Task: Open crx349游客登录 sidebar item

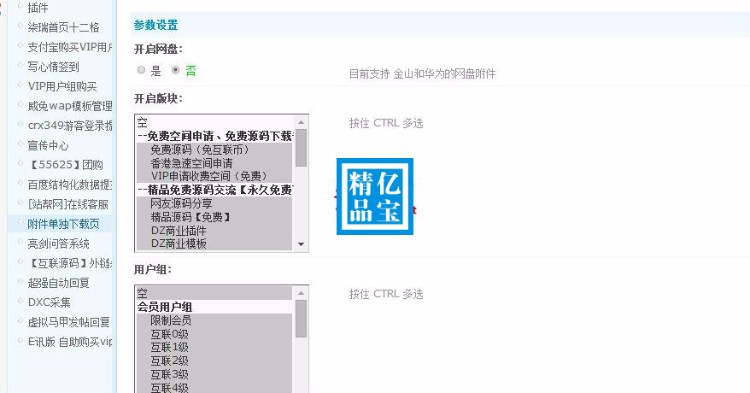Action: point(70,126)
